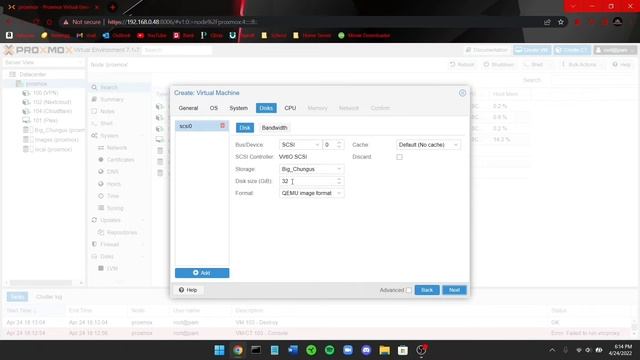Open the taskbar clock and date

tap(620, 350)
